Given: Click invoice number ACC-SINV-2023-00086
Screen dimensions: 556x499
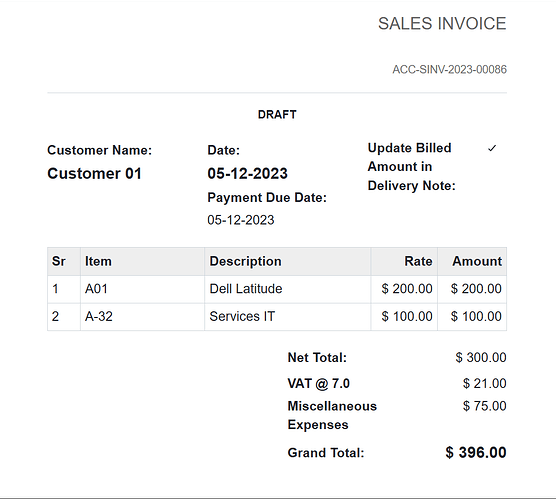Looking at the screenshot, I should click(x=449, y=70).
